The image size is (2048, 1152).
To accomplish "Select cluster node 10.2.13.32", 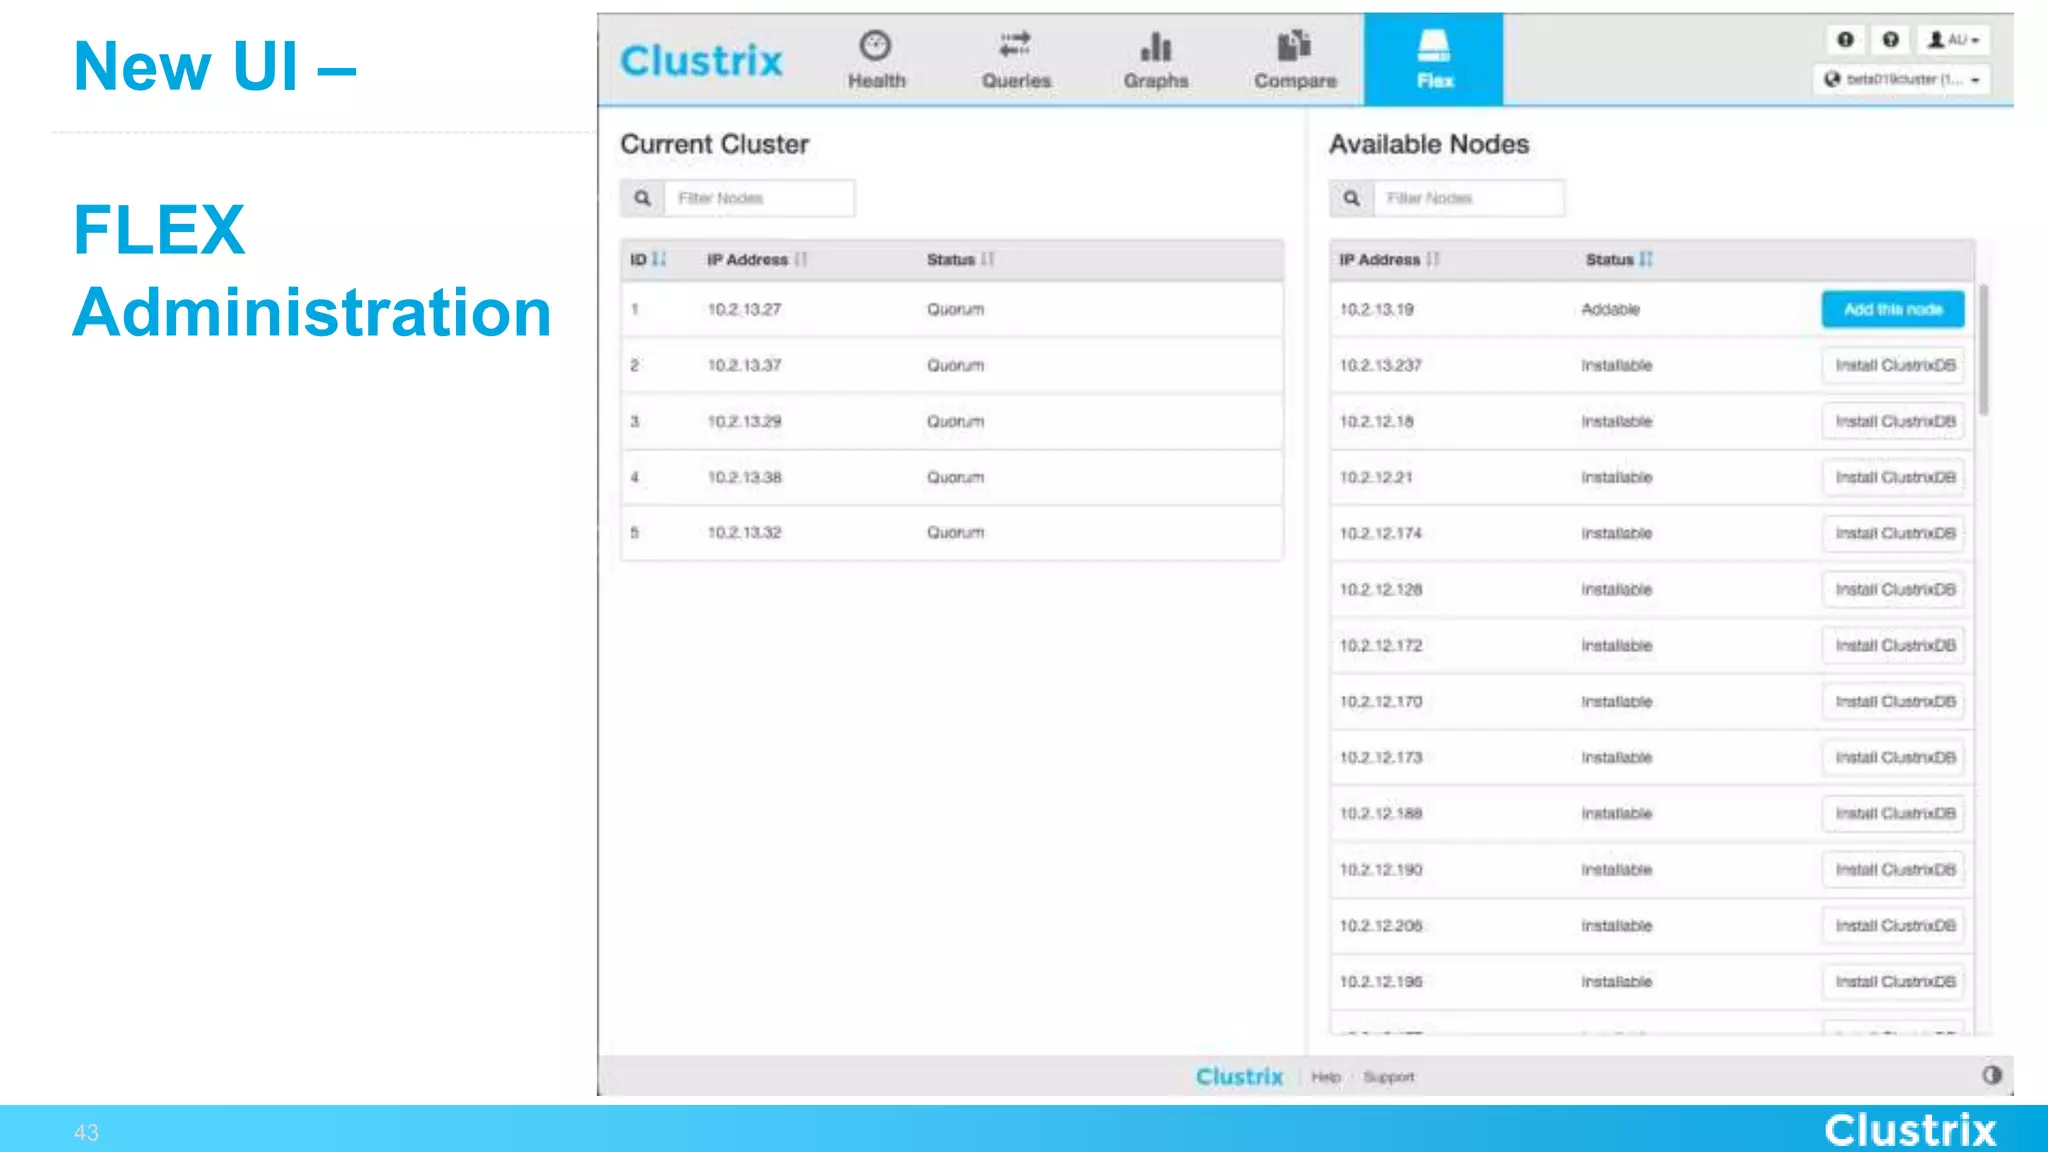I will (951, 532).
